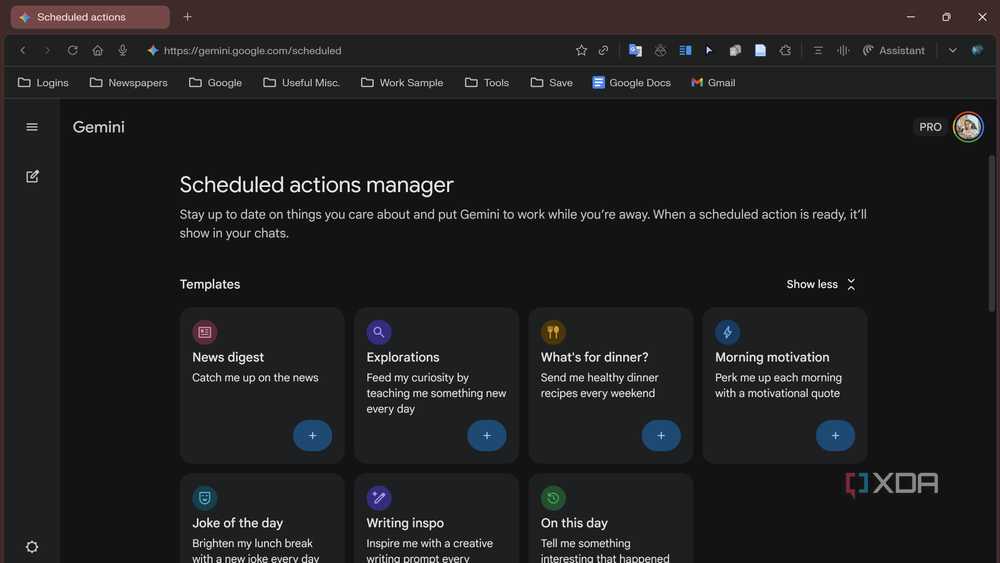The height and width of the screenshot is (563, 1000).
Task: Go forward with browser forward arrow
Action: (x=47, y=50)
